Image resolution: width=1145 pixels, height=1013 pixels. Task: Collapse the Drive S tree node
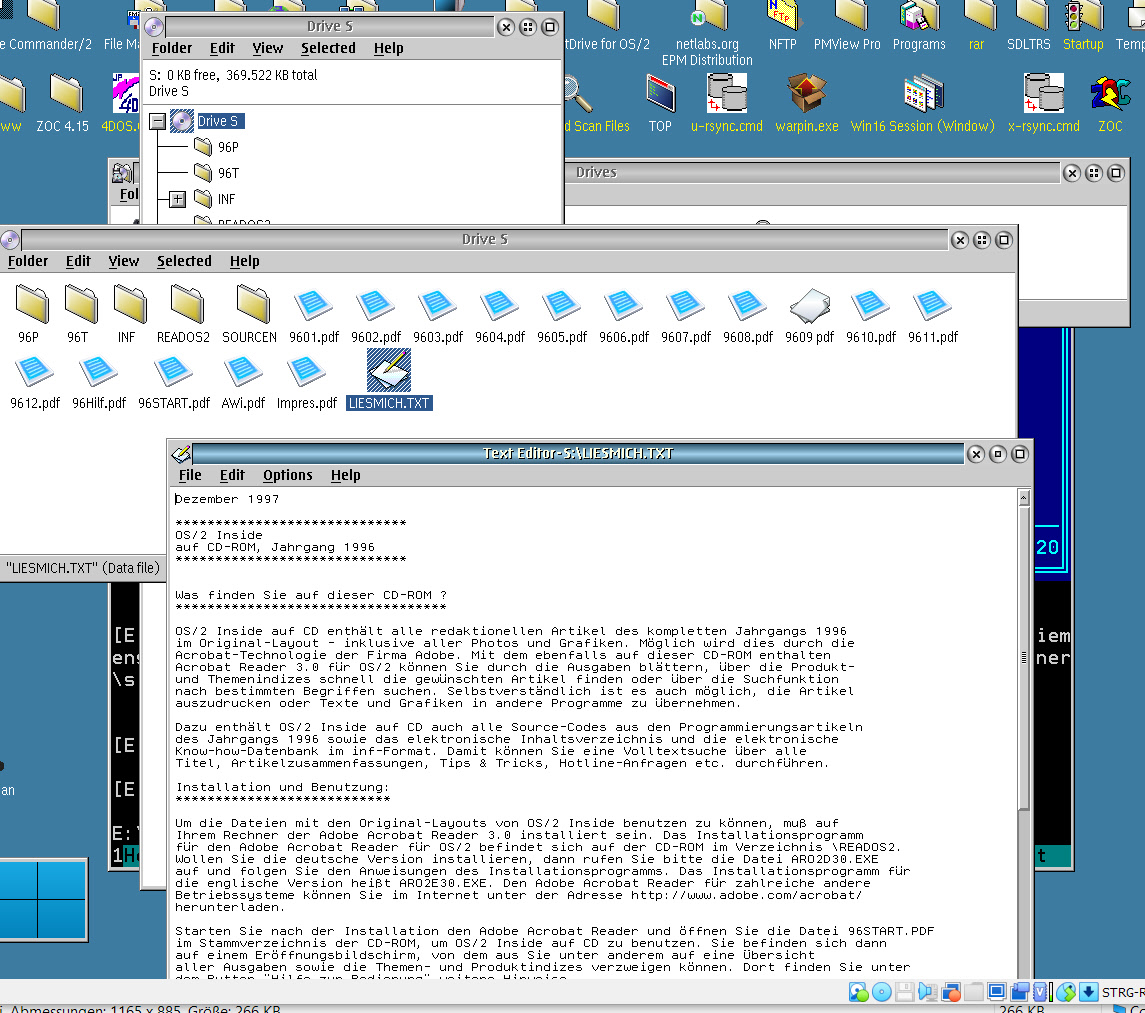[158, 121]
